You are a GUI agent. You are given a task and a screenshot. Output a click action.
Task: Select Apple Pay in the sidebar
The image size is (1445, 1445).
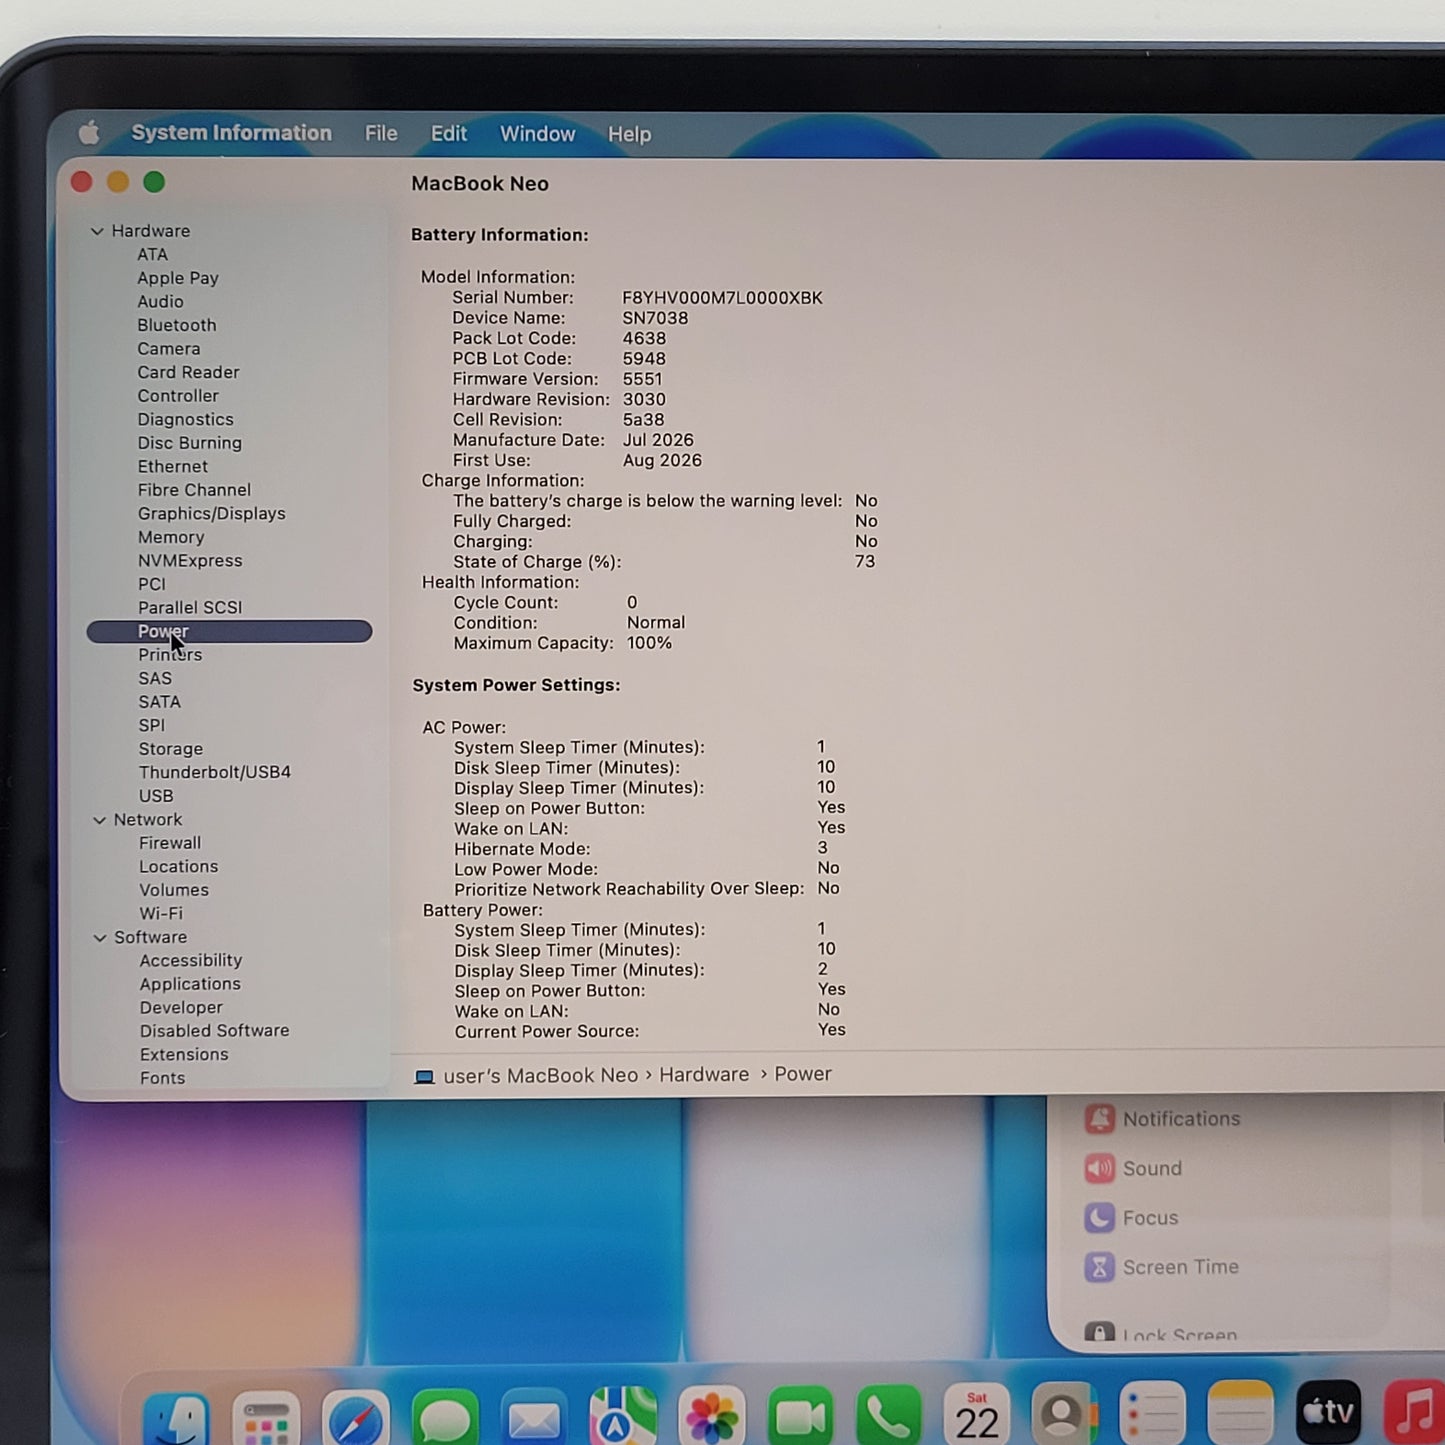pos(178,278)
